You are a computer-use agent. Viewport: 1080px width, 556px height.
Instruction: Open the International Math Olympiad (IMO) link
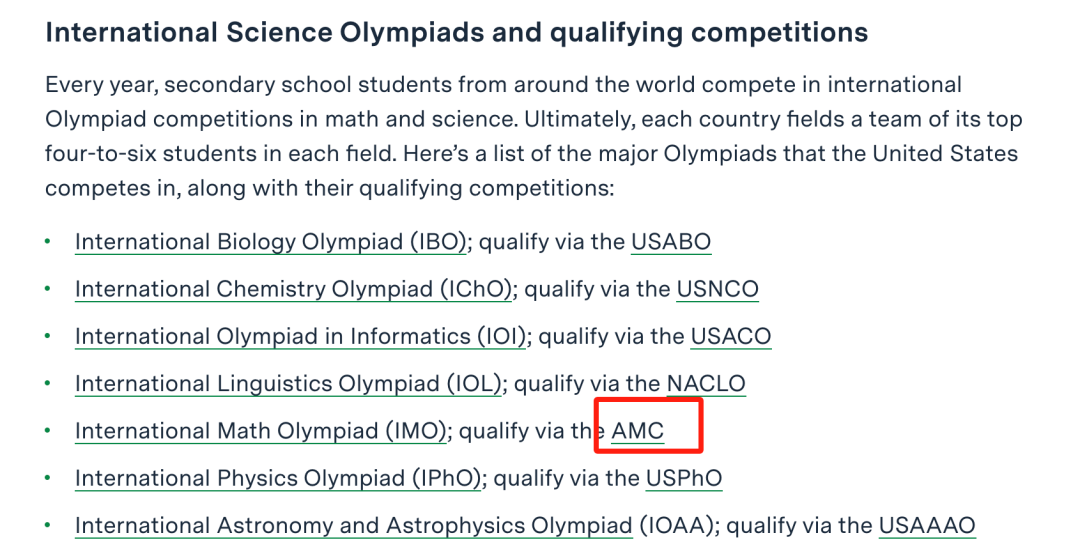(261, 431)
